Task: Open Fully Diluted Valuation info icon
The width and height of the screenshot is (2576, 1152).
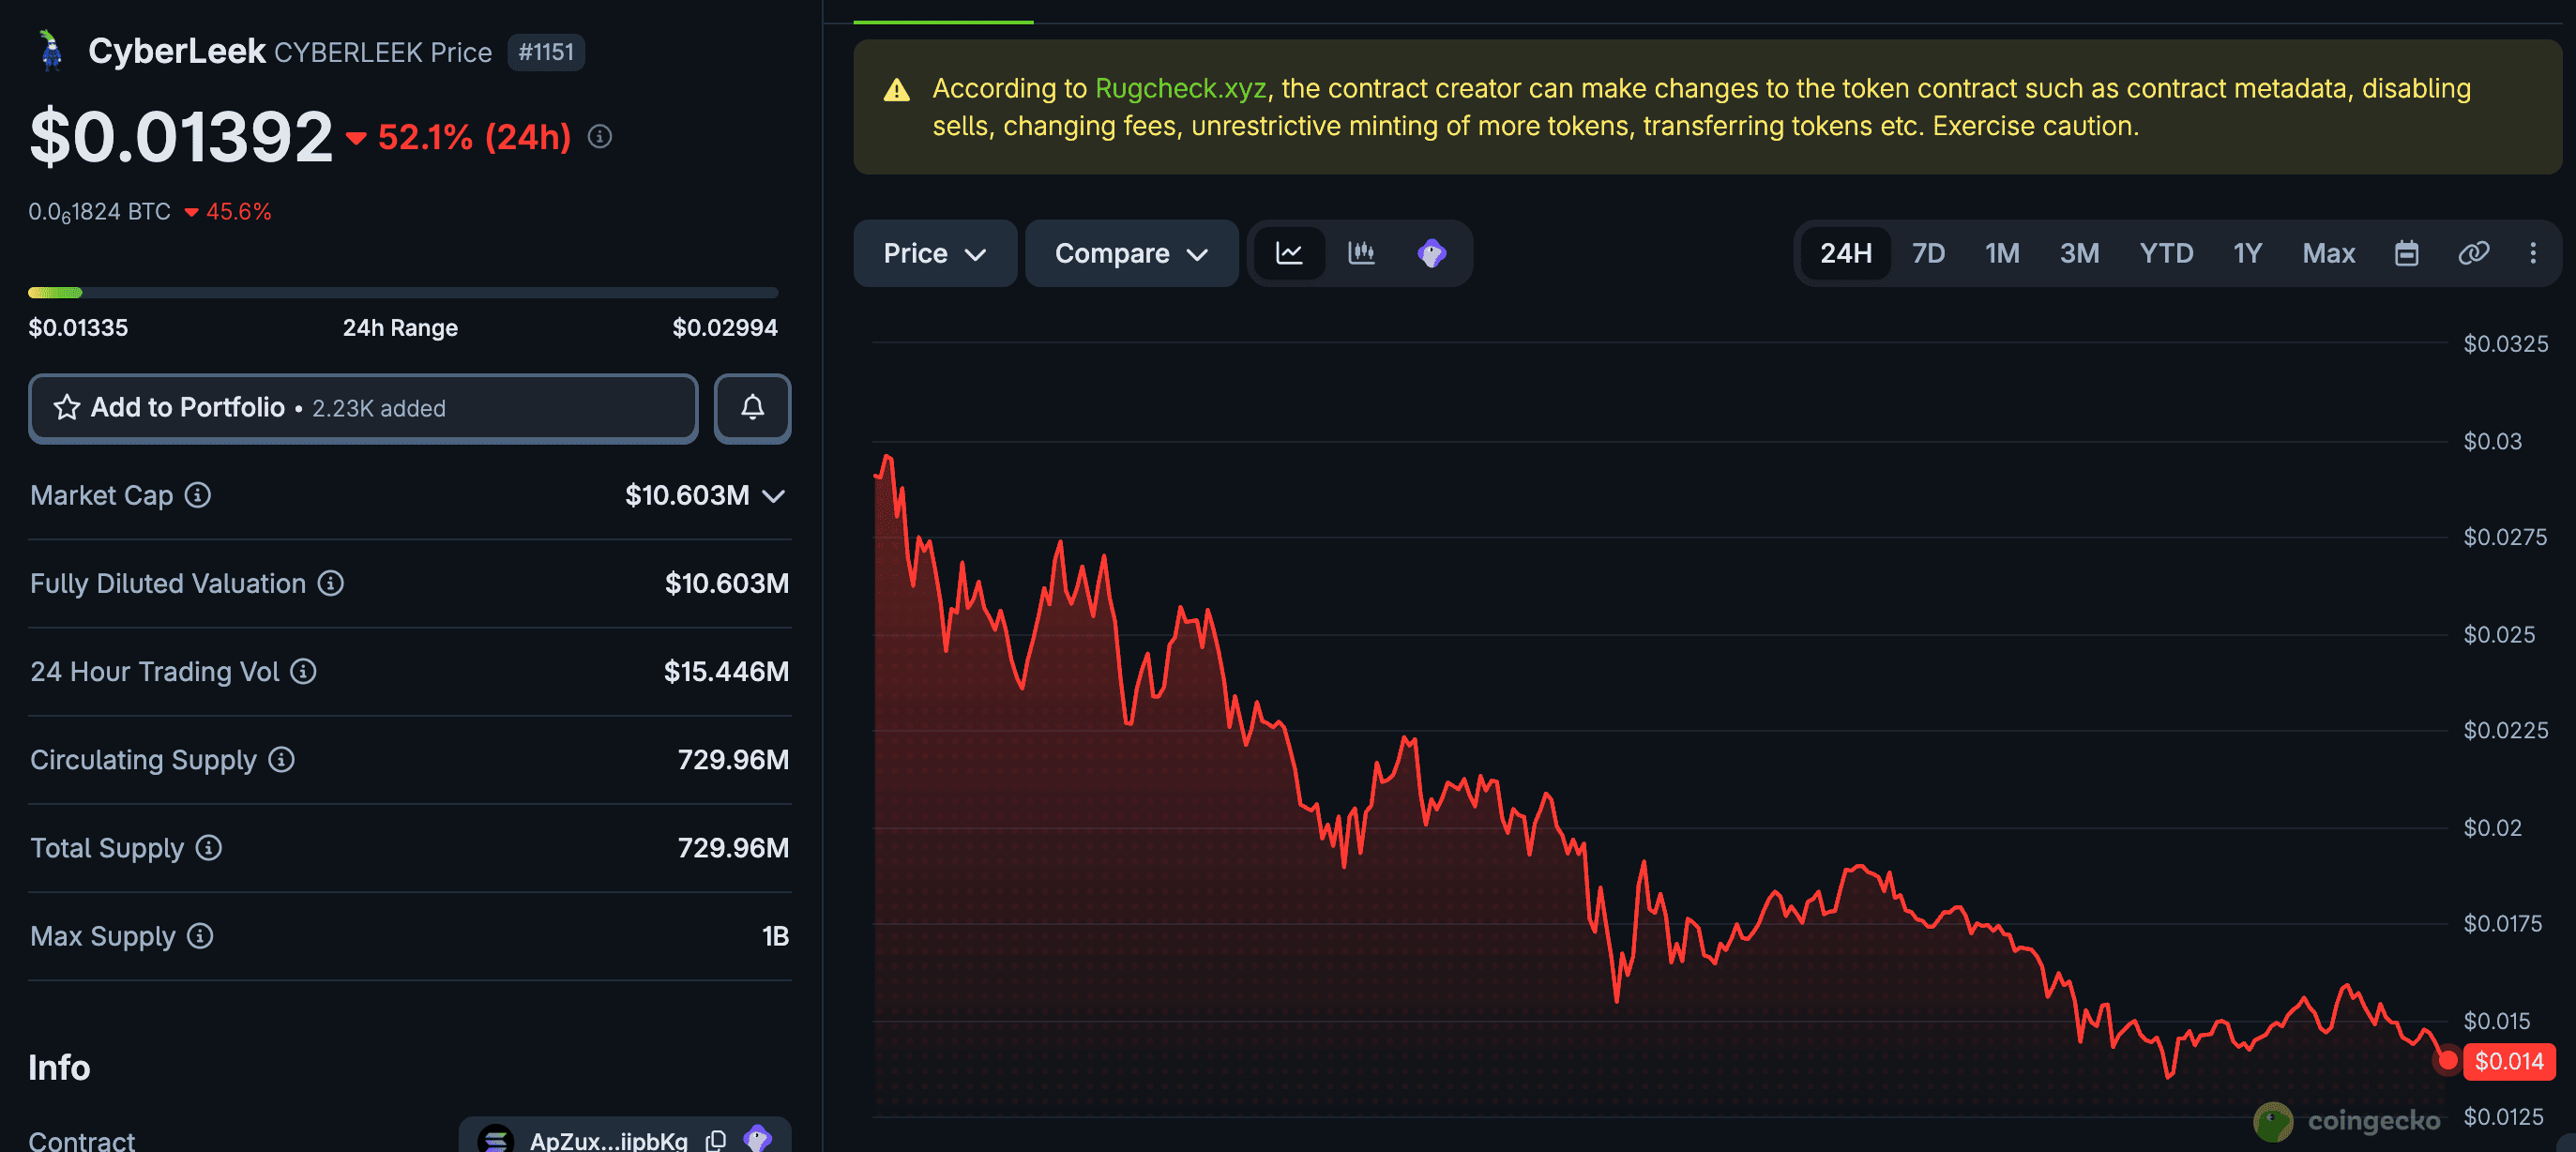Action: (331, 583)
